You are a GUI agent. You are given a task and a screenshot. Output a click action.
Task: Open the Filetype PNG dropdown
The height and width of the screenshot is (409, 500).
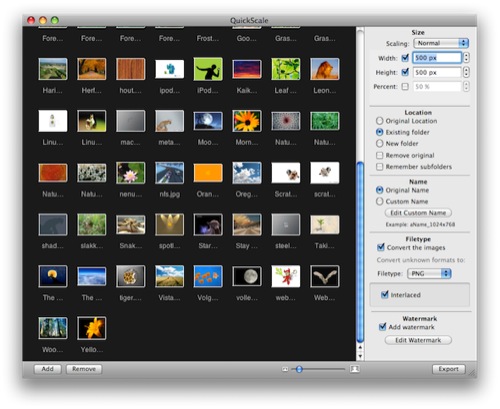point(430,274)
